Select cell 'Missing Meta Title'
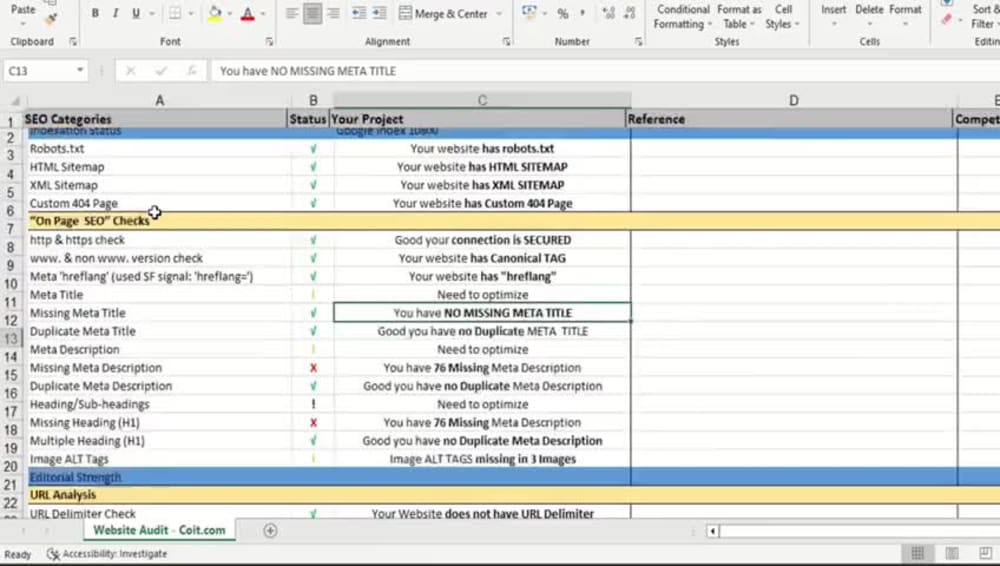 coord(158,313)
